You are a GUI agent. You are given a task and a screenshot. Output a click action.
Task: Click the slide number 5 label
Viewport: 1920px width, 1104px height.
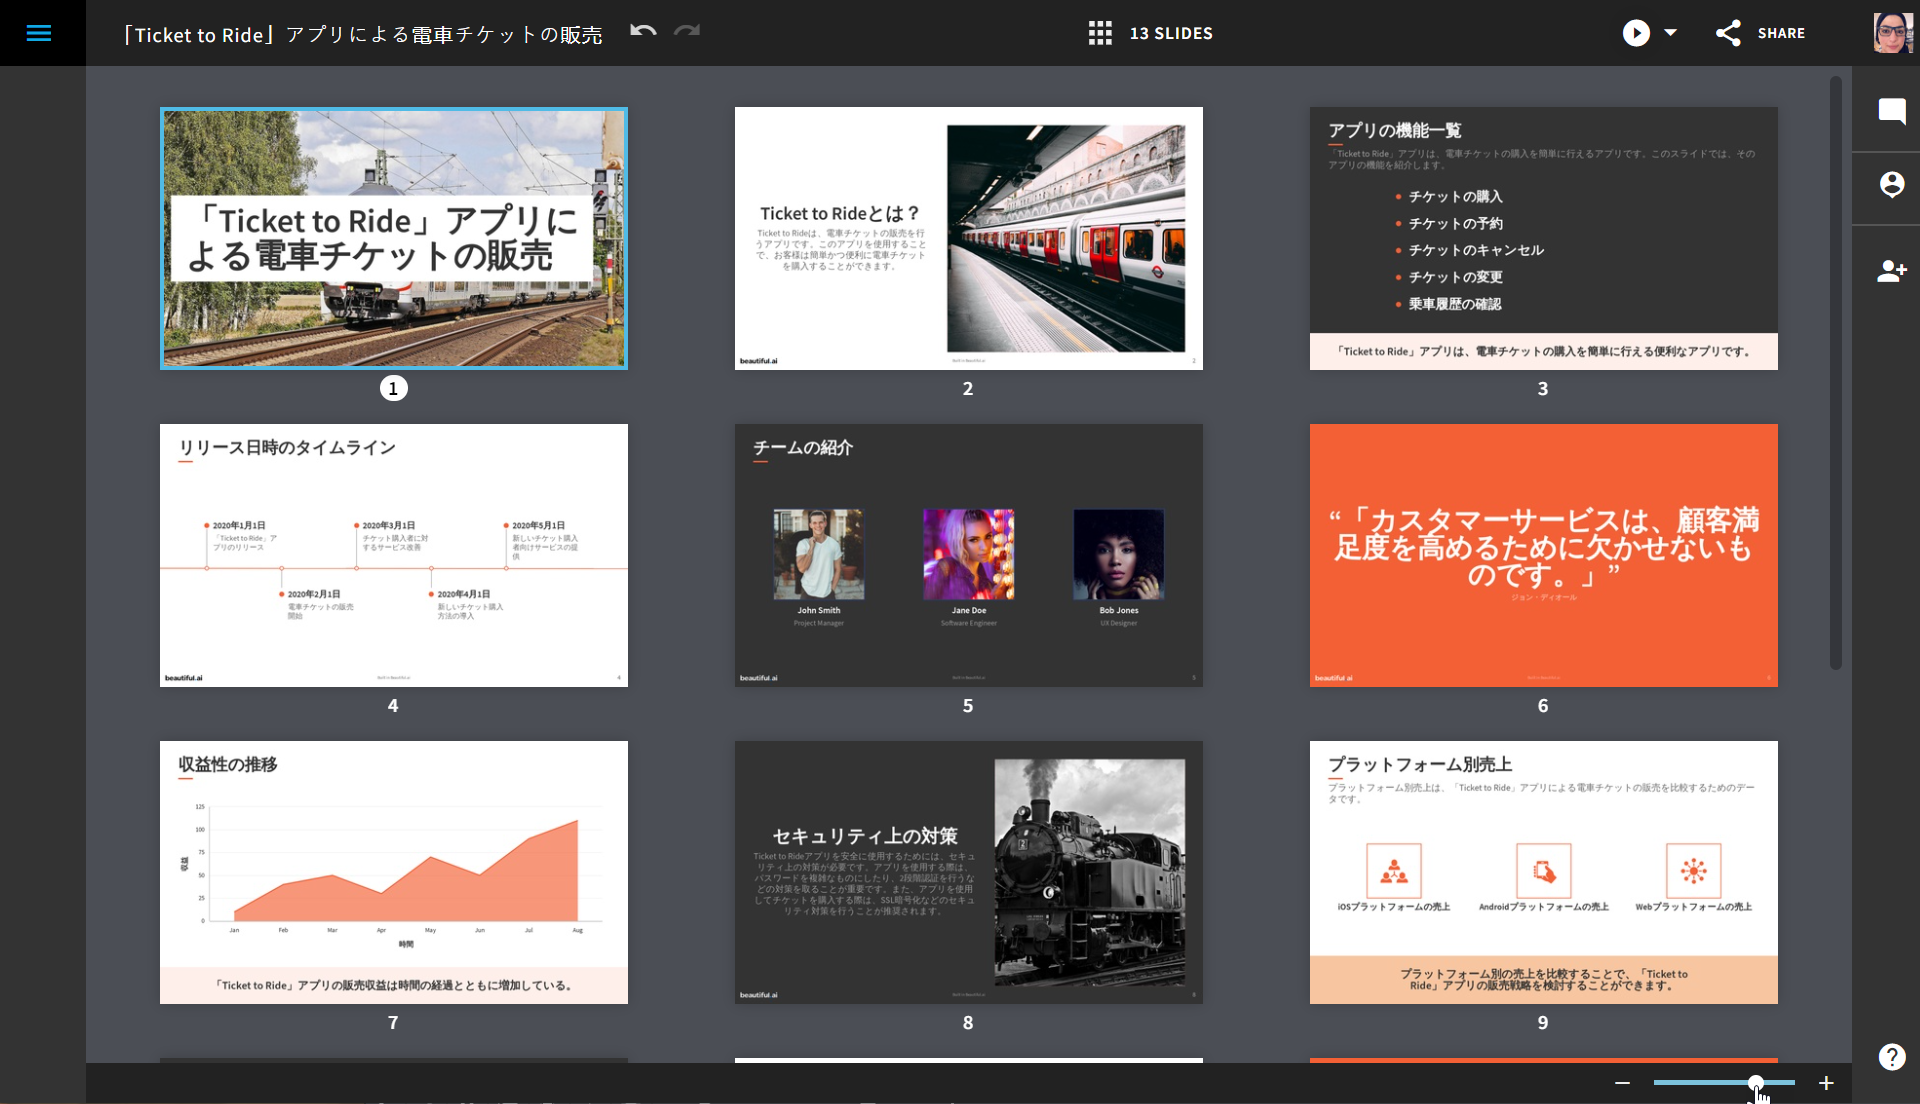point(968,706)
